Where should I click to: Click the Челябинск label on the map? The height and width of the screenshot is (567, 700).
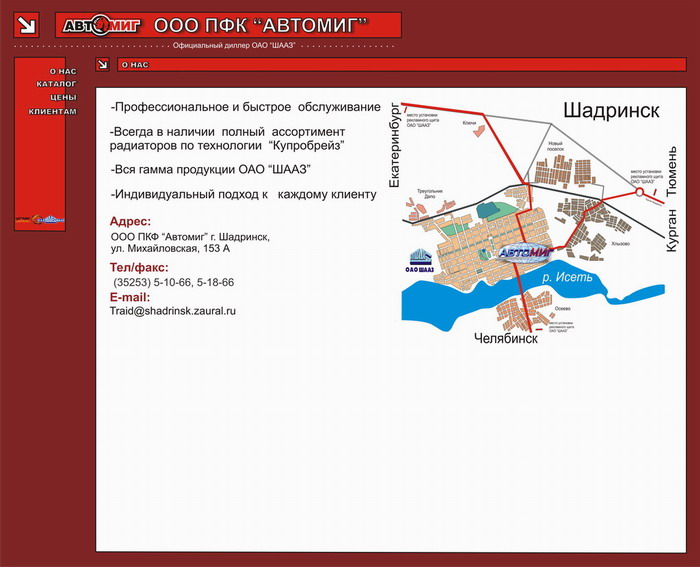tap(506, 338)
